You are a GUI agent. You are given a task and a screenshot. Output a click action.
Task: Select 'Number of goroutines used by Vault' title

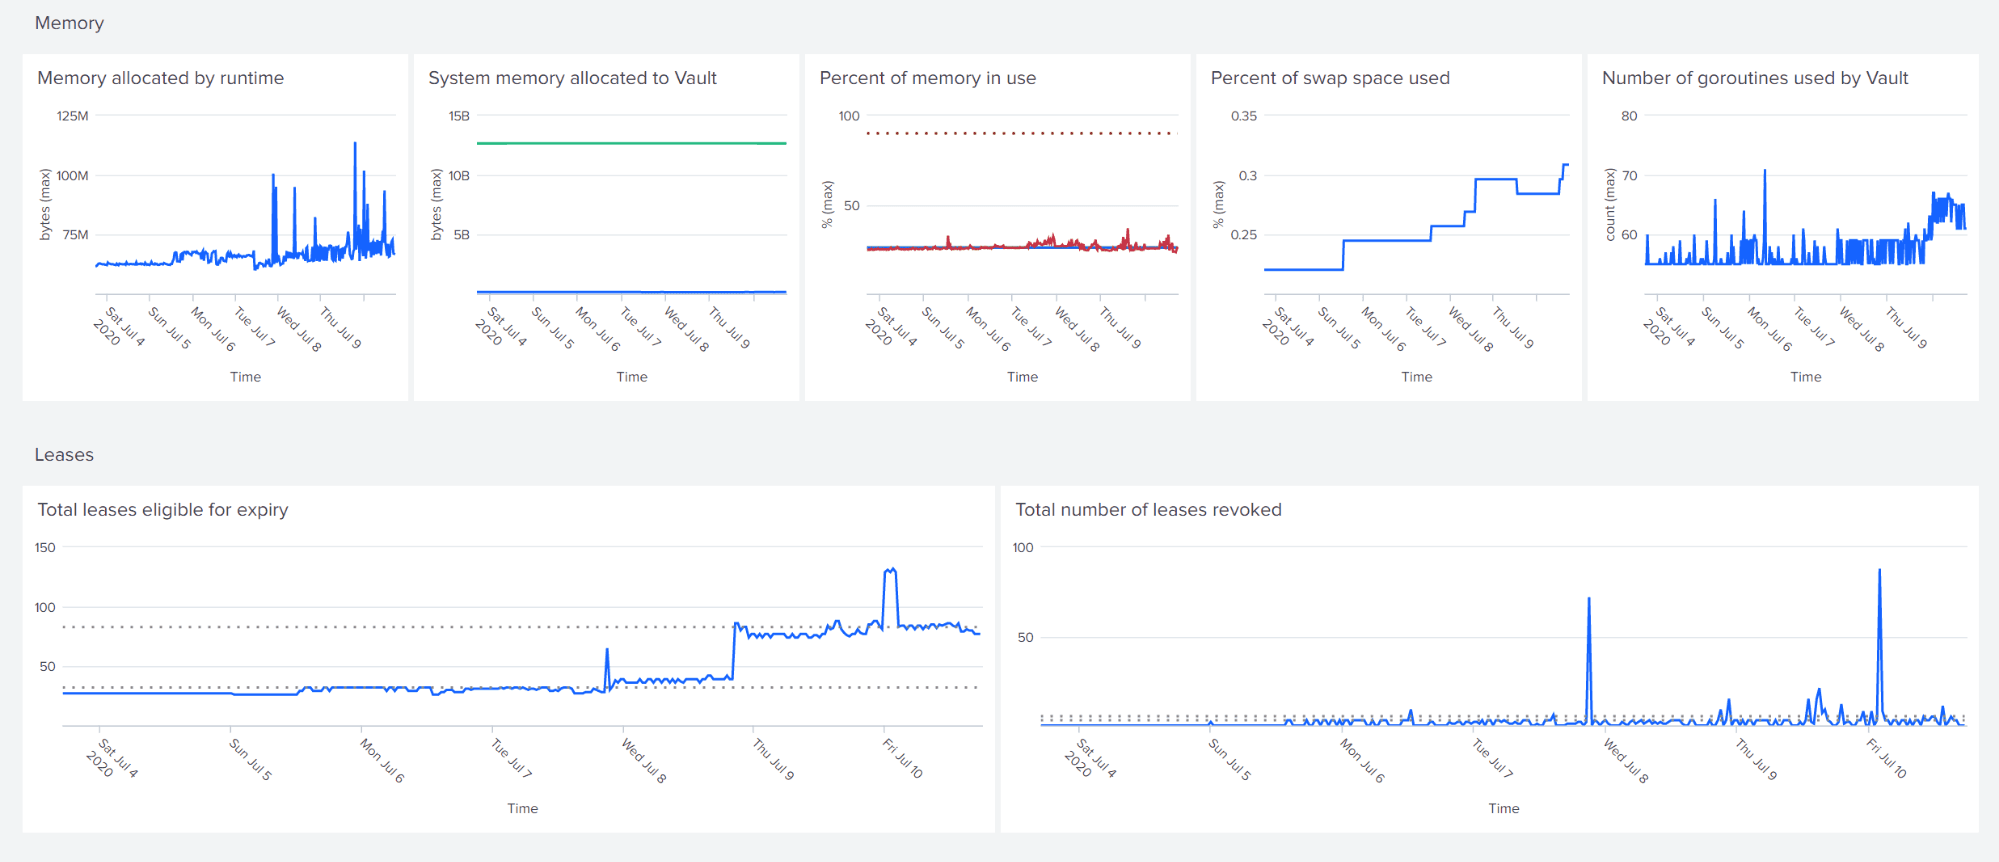point(1755,78)
